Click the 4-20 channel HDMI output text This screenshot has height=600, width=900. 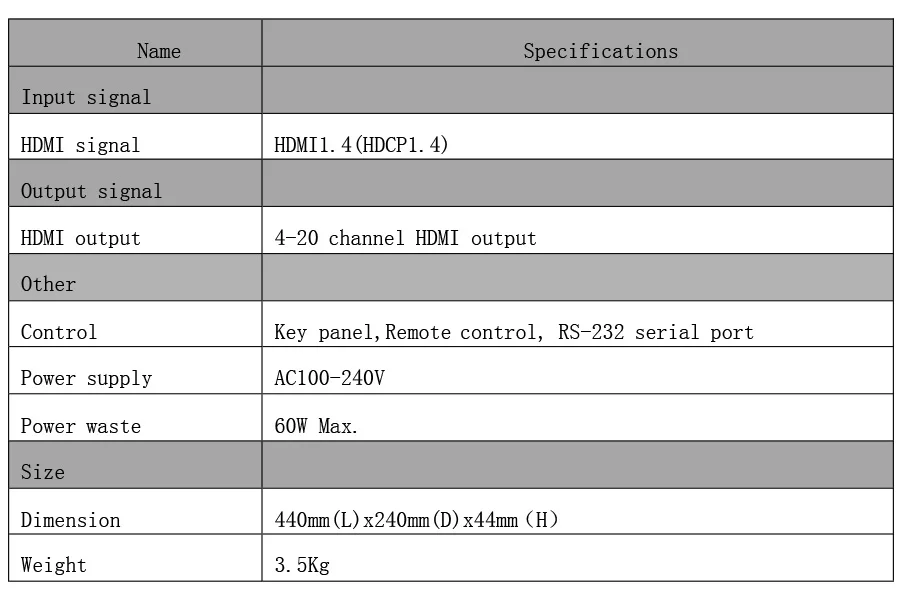(405, 238)
